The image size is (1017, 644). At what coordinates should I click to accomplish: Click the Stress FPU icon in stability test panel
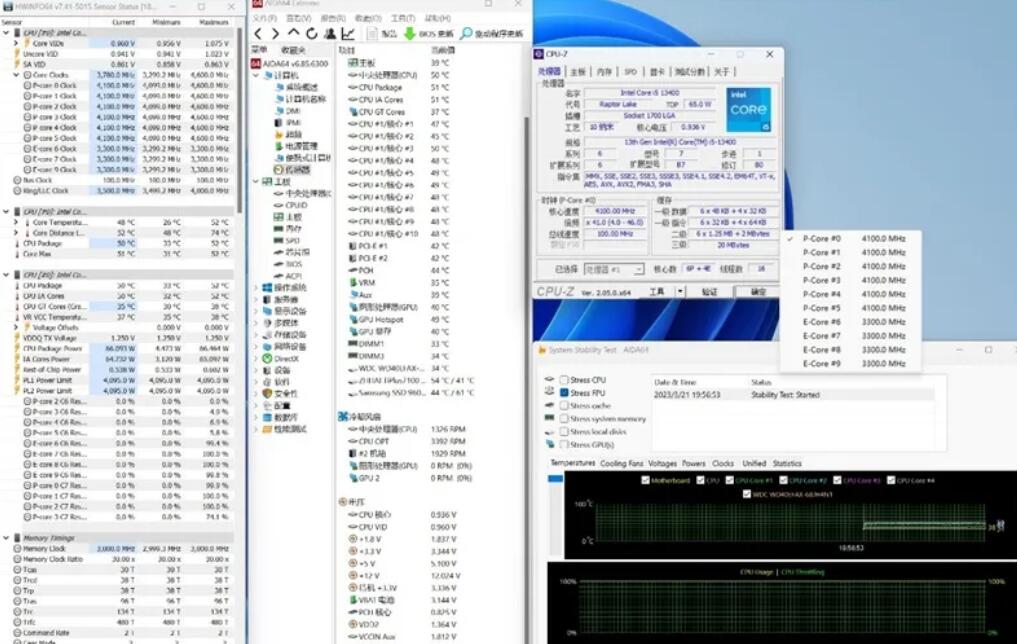548,392
